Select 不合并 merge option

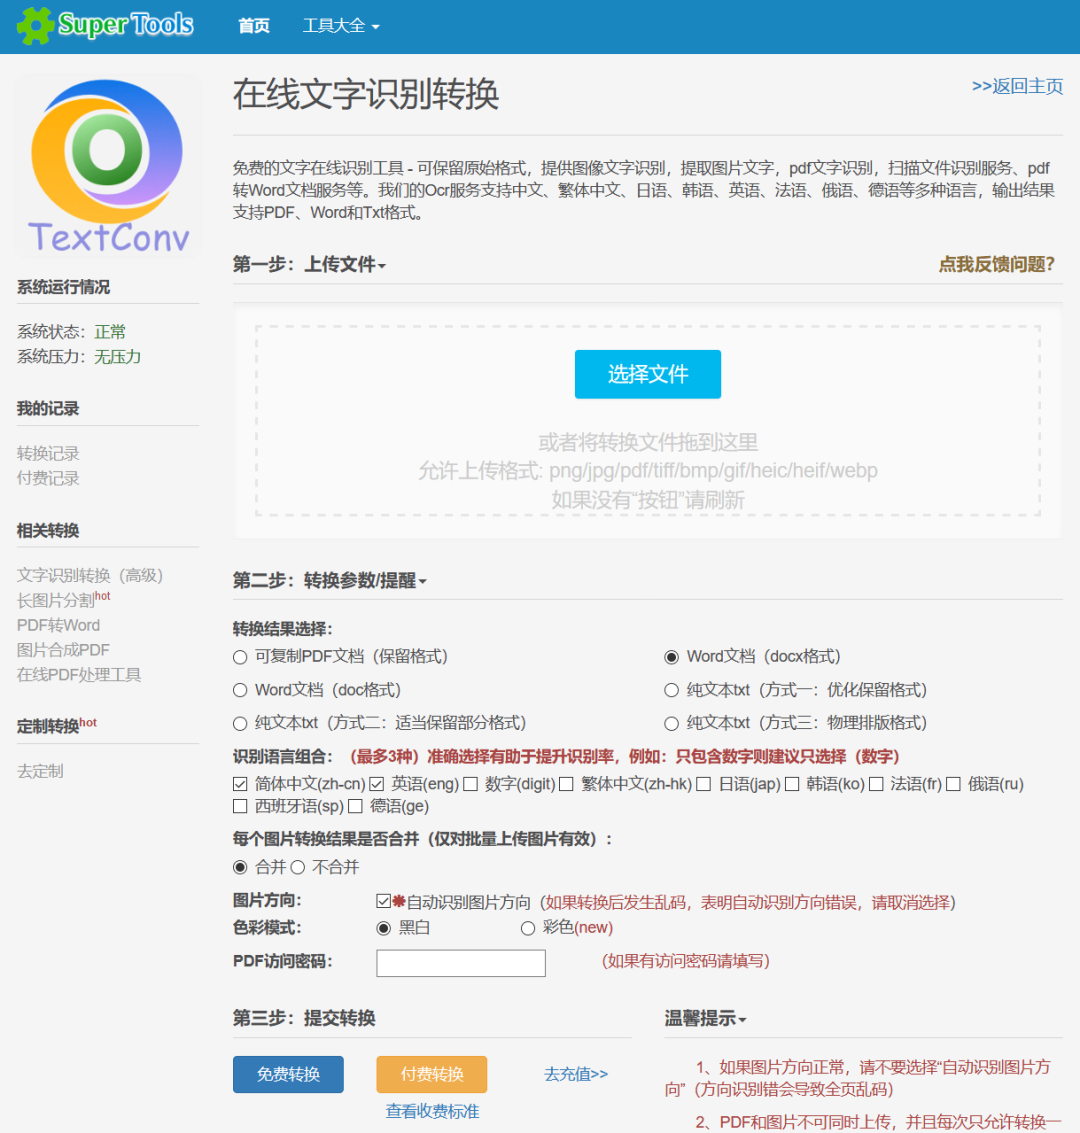pyautogui.click(x=298, y=867)
